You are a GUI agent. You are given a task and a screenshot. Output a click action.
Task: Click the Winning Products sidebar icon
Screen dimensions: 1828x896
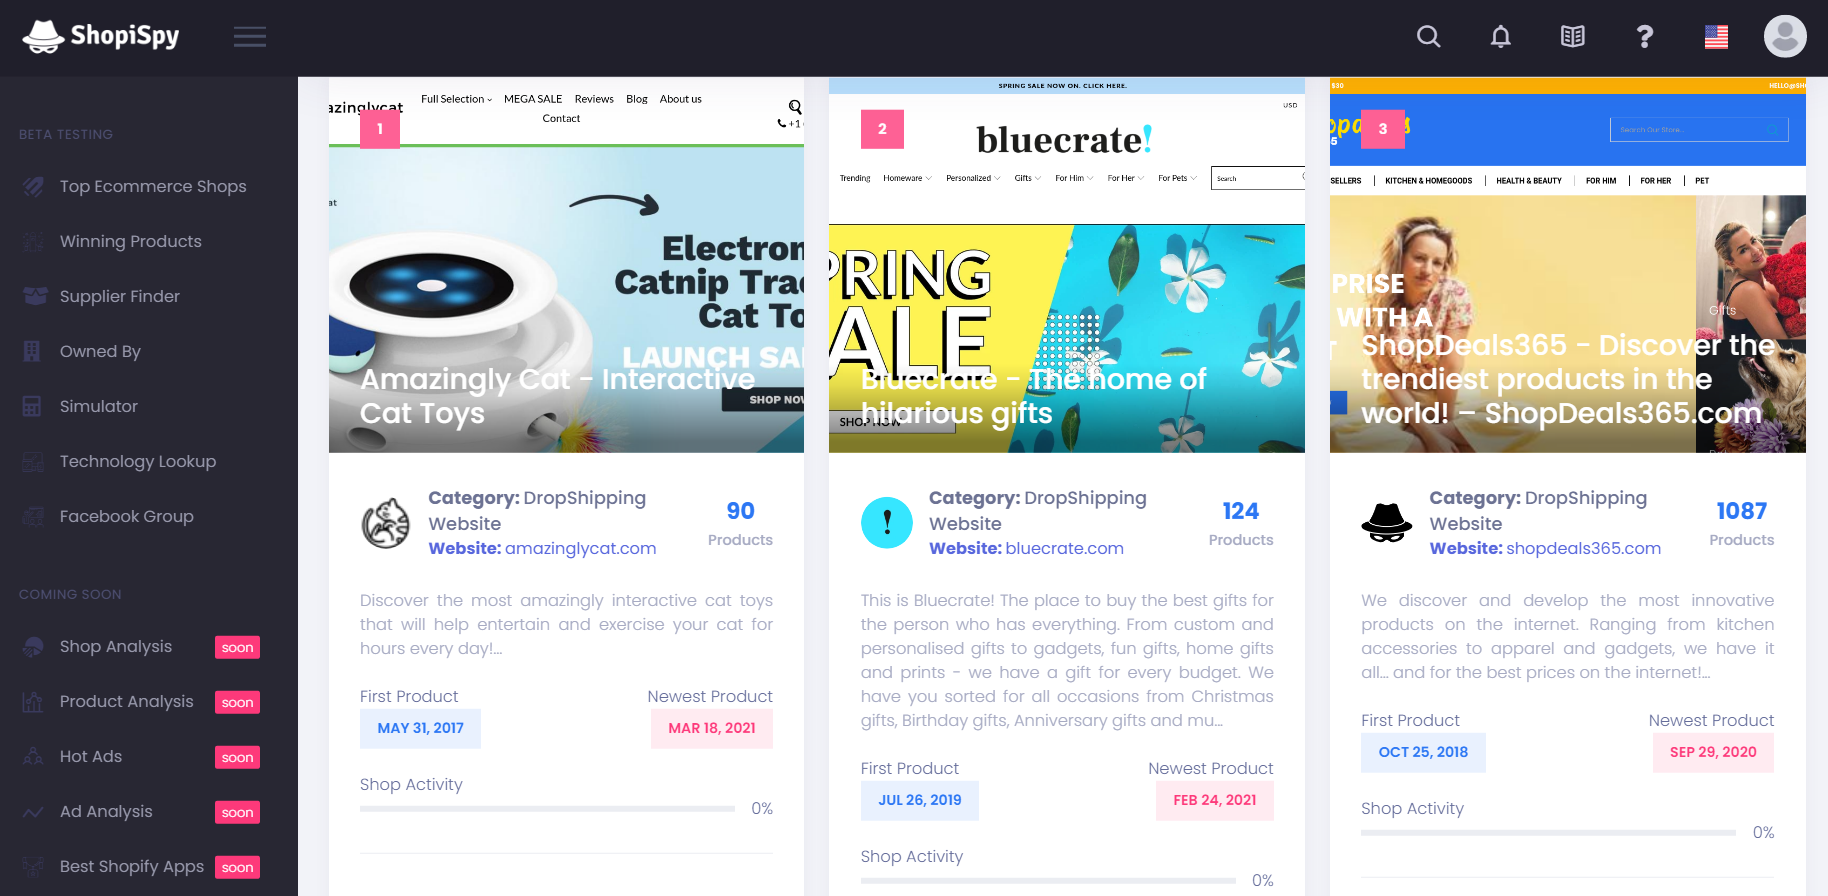coord(33,242)
